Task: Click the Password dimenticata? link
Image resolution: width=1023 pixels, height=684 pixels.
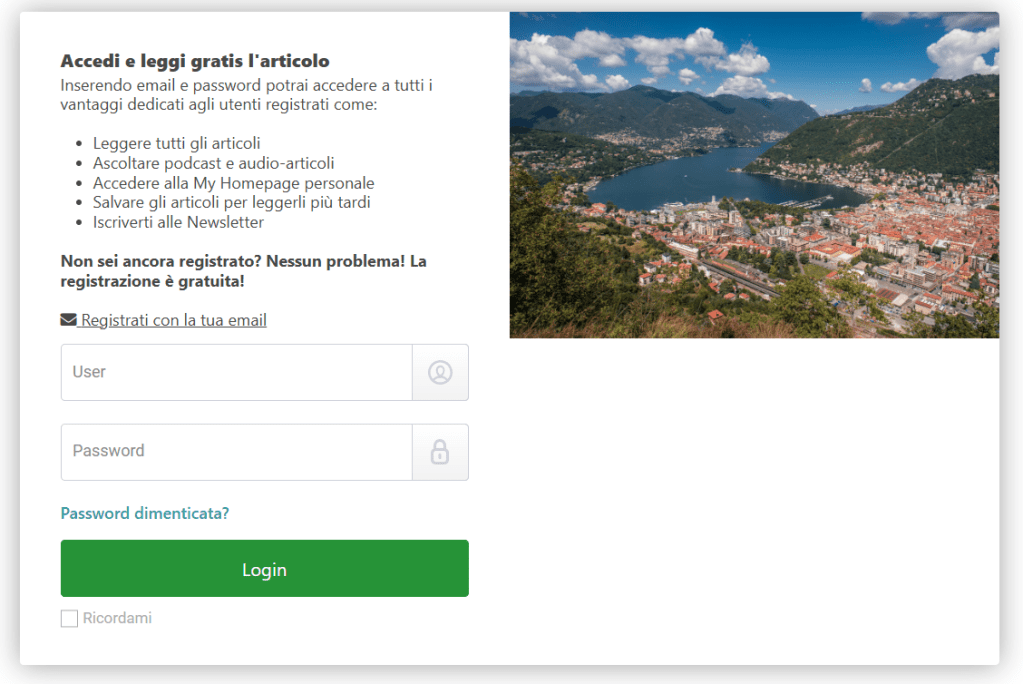Action: pyautogui.click(x=145, y=513)
